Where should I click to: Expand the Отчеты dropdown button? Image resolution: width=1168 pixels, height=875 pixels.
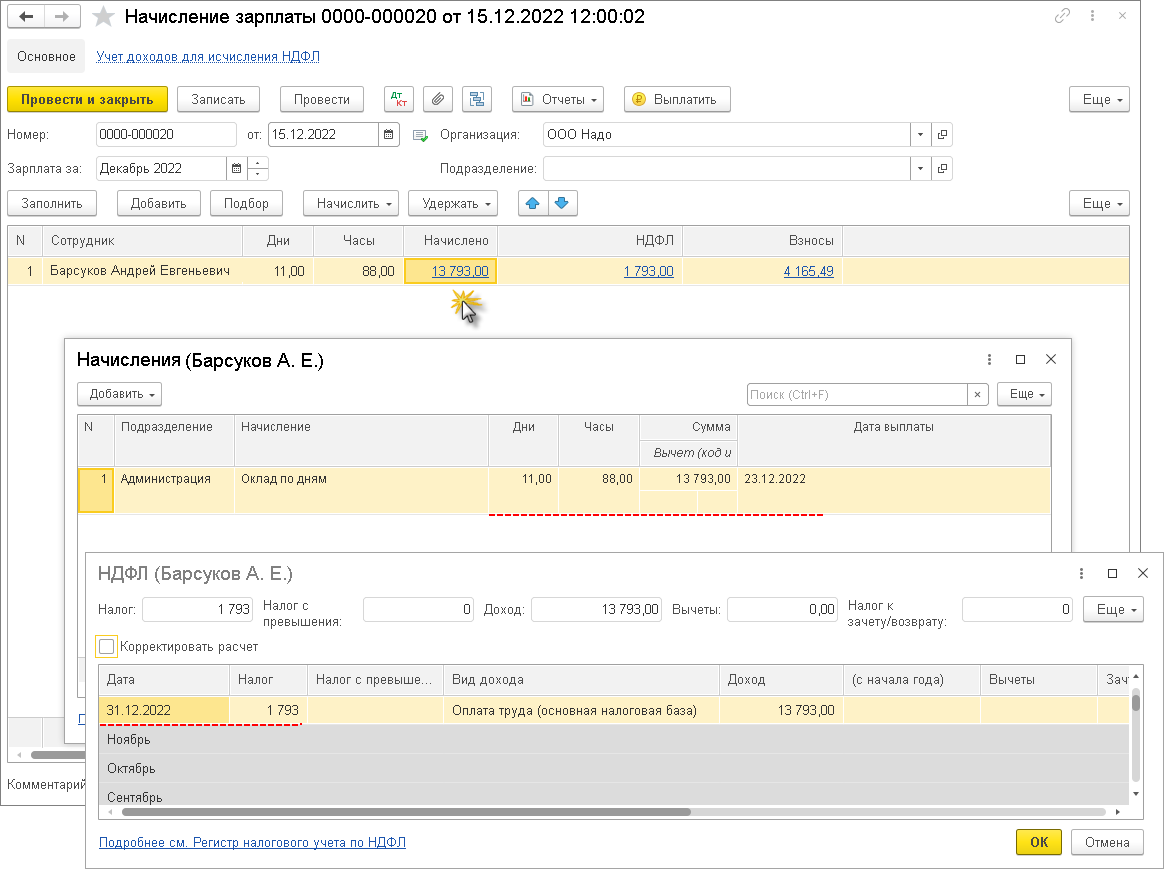(x=558, y=99)
